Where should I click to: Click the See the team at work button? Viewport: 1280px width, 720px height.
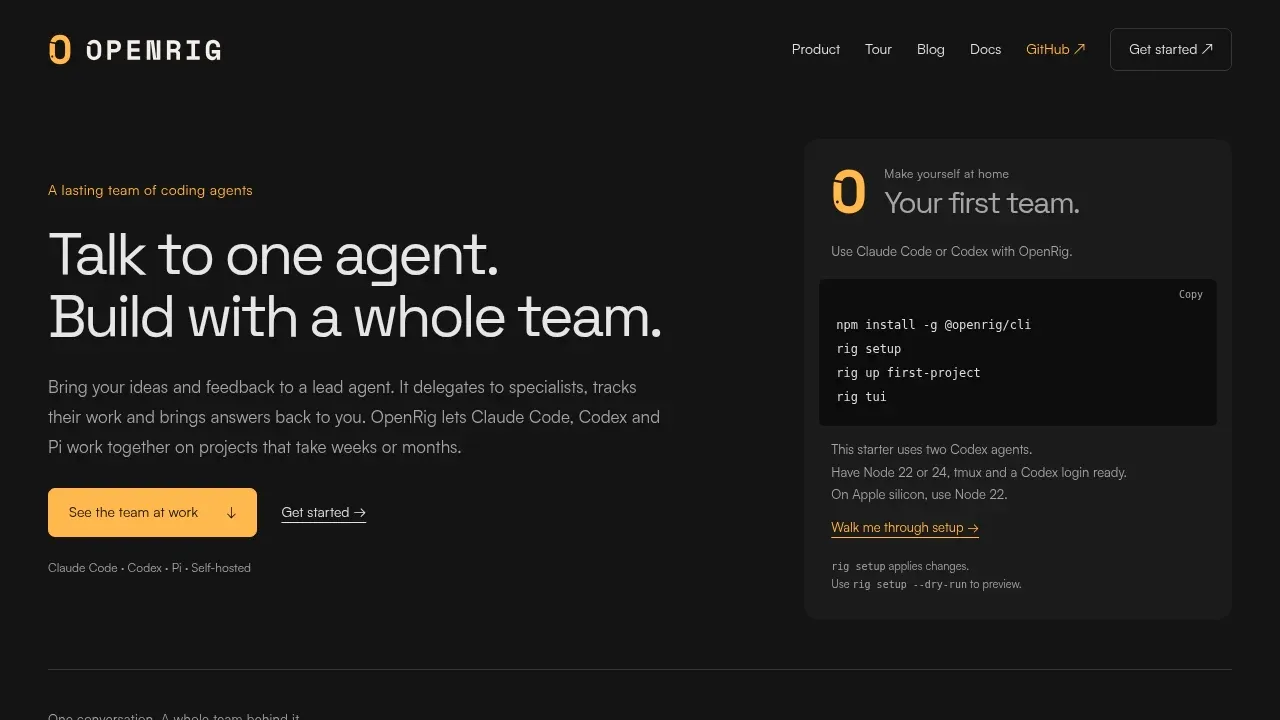pos(152,512)
